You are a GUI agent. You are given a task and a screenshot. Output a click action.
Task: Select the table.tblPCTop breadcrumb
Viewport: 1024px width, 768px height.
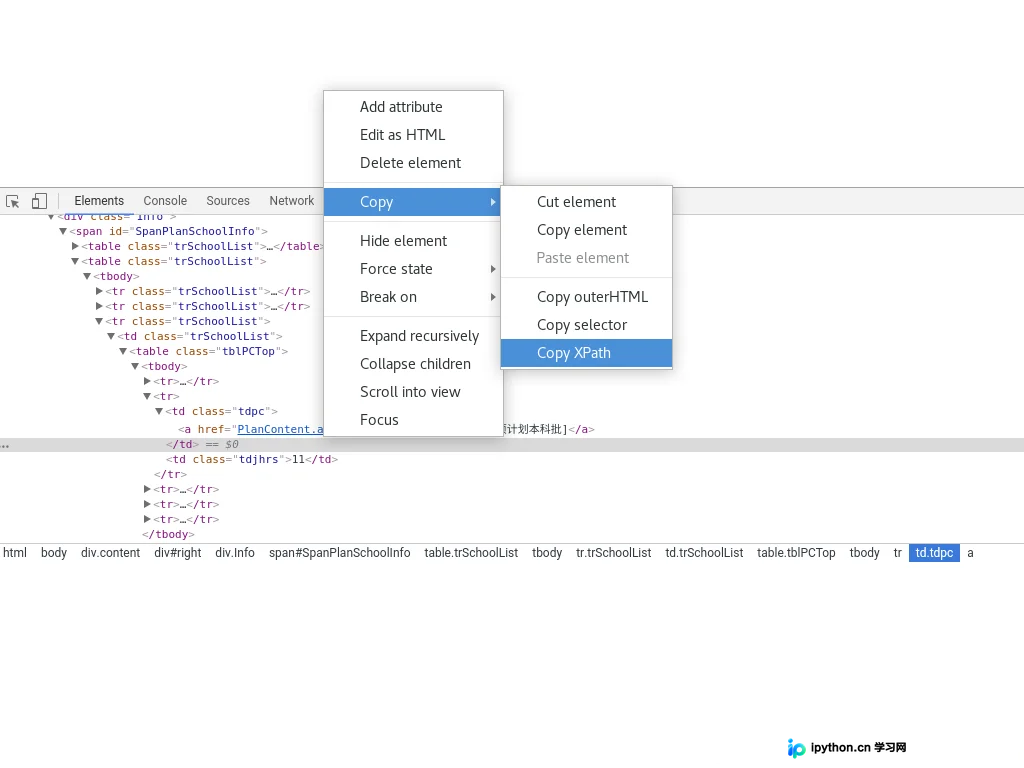click(x=796, y=553)
